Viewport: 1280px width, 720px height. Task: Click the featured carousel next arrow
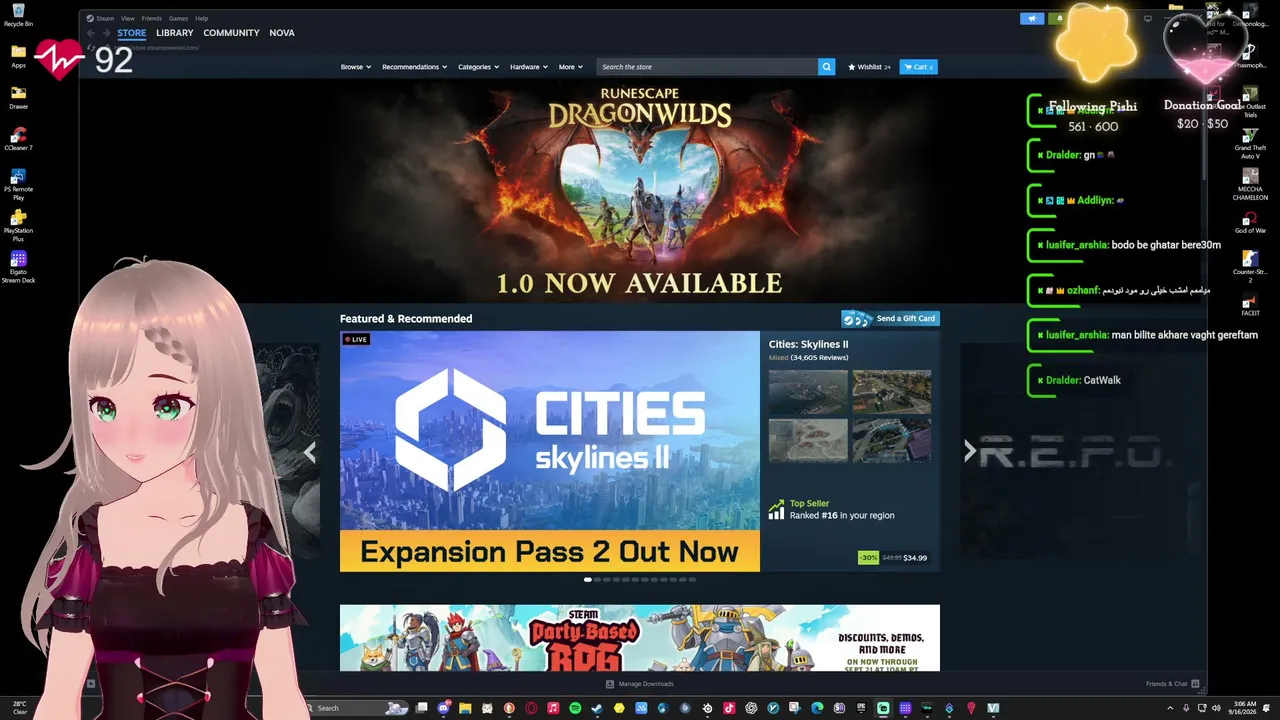coord(969,451)
